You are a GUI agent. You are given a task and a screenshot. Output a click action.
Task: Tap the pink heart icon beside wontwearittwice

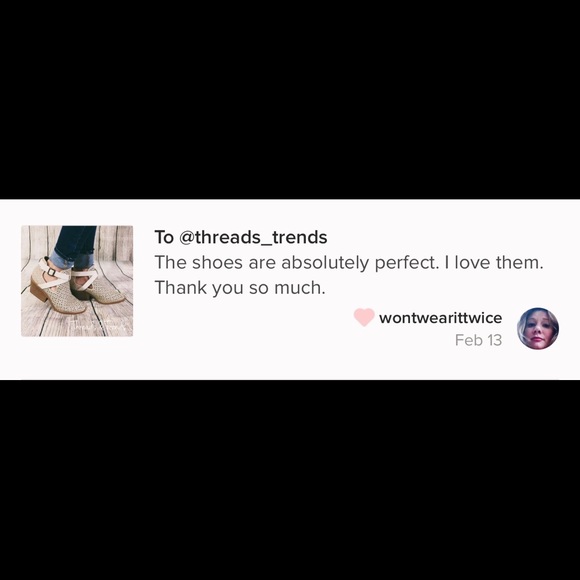tap(364, 317)
